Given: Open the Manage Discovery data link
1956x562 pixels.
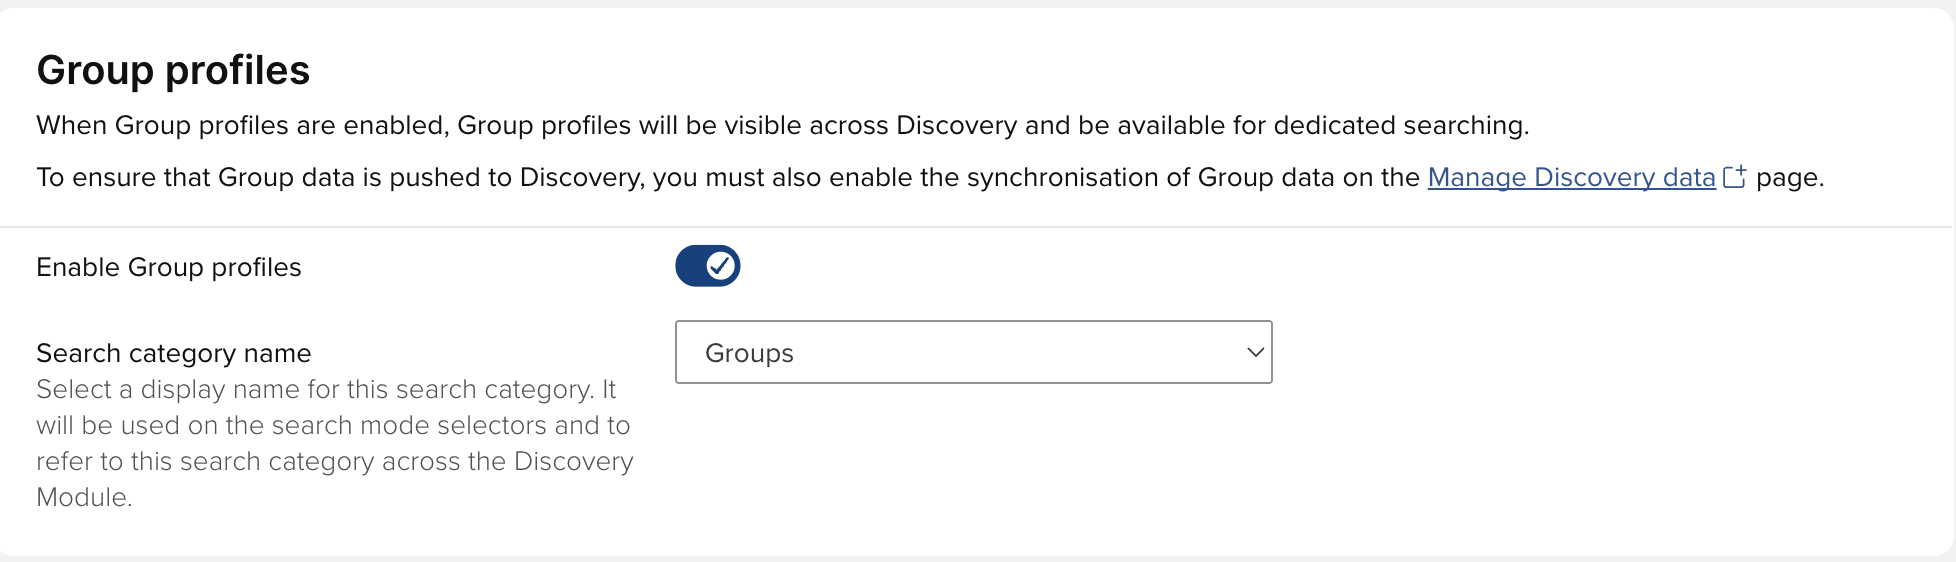Looking at the screenshot, I should pos(1570,177).
